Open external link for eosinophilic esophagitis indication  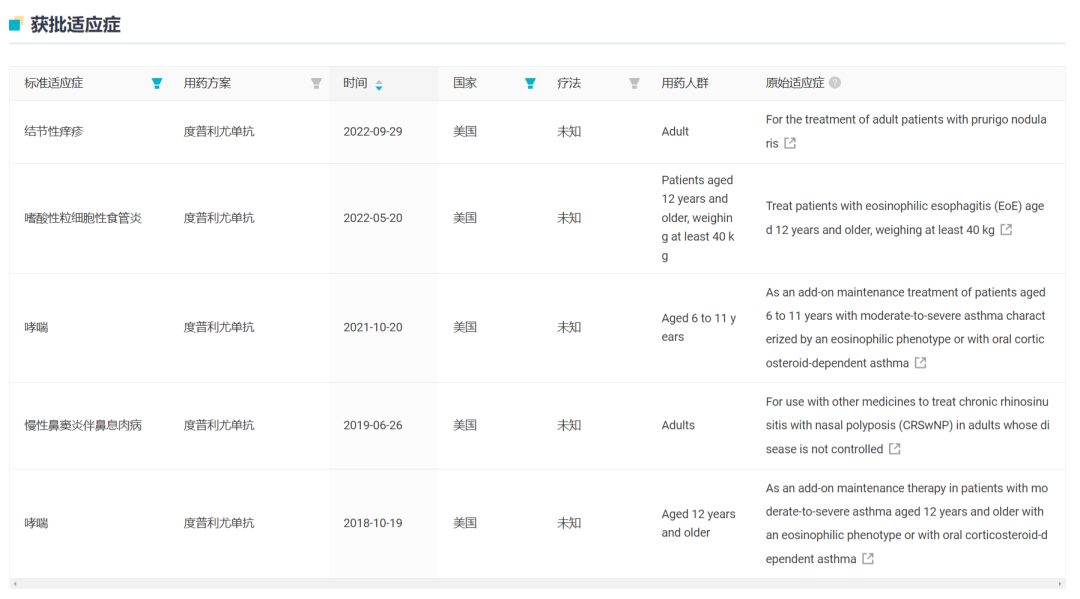tap(1006, 229)
